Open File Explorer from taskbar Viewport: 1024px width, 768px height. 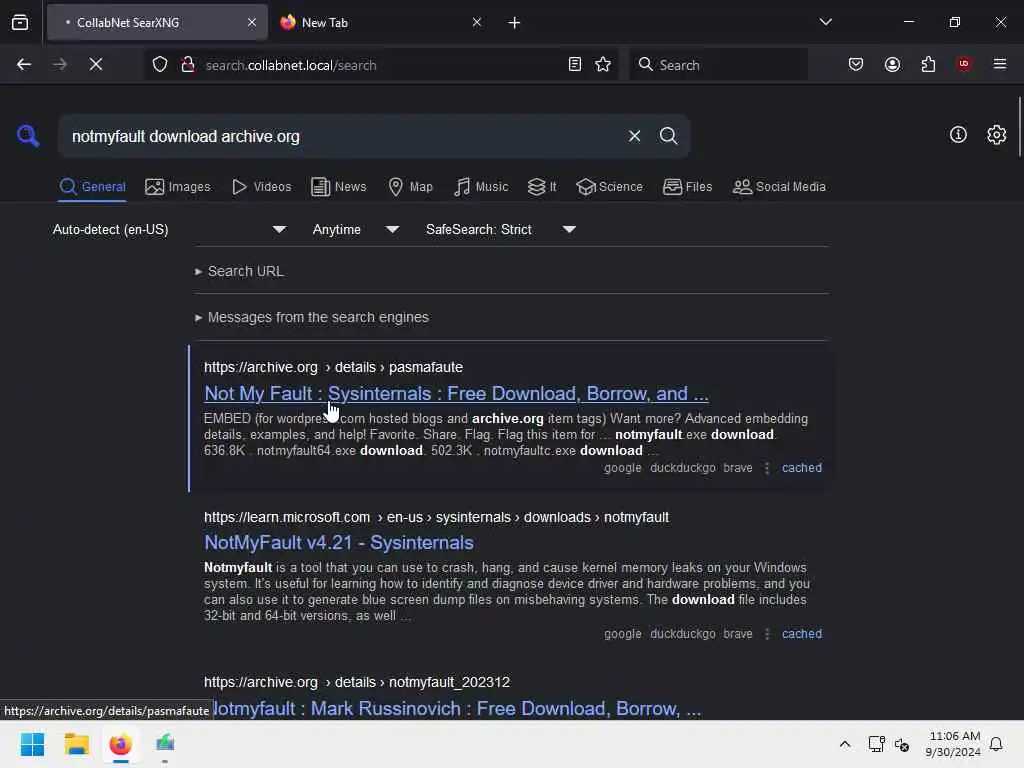76,744
